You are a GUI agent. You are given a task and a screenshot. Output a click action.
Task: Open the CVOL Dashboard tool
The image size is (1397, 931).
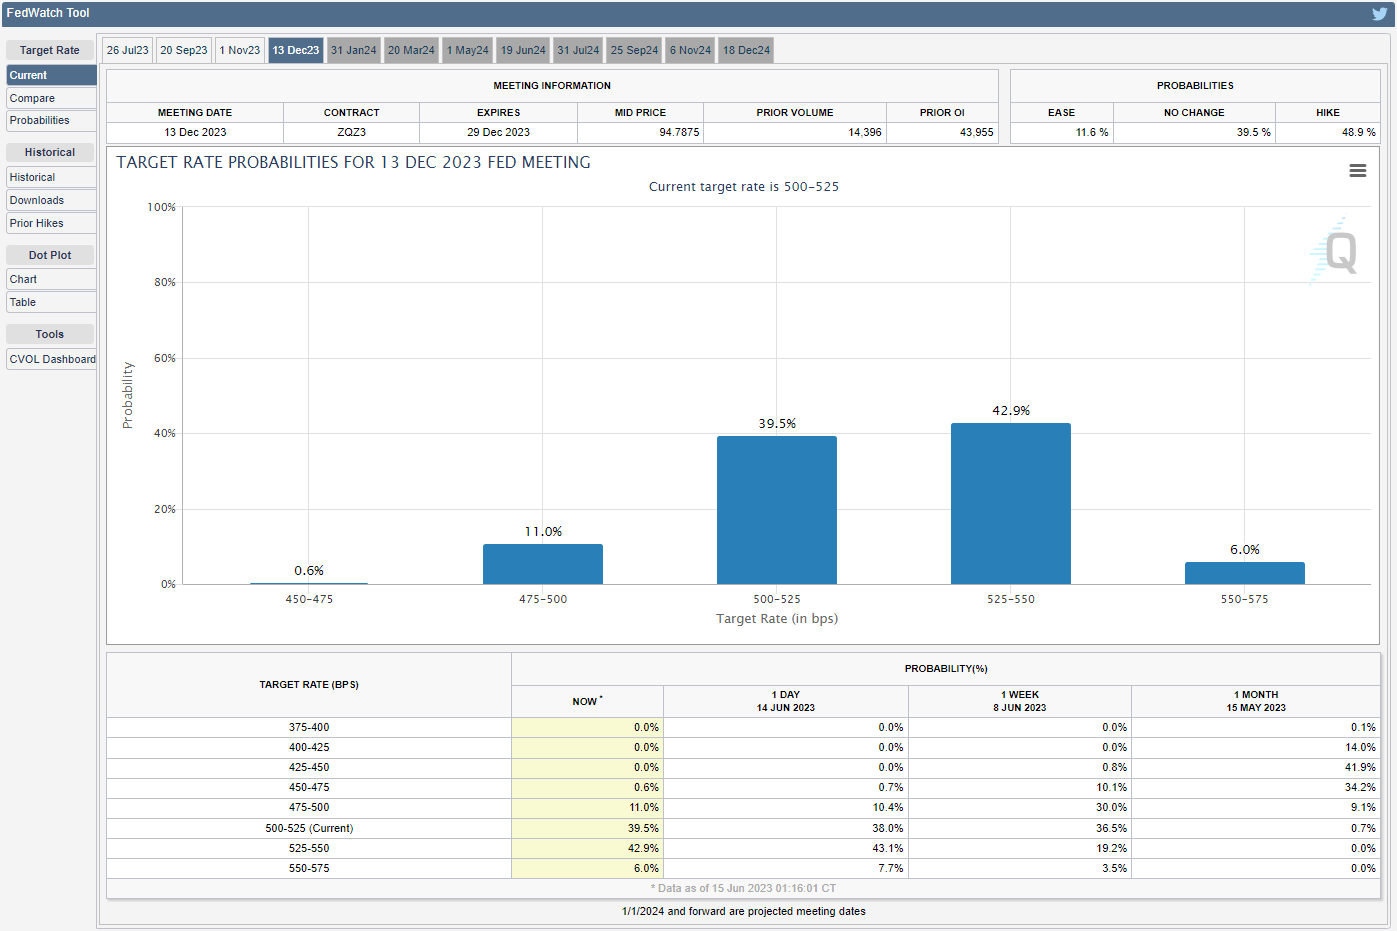(x=51, y=359)
